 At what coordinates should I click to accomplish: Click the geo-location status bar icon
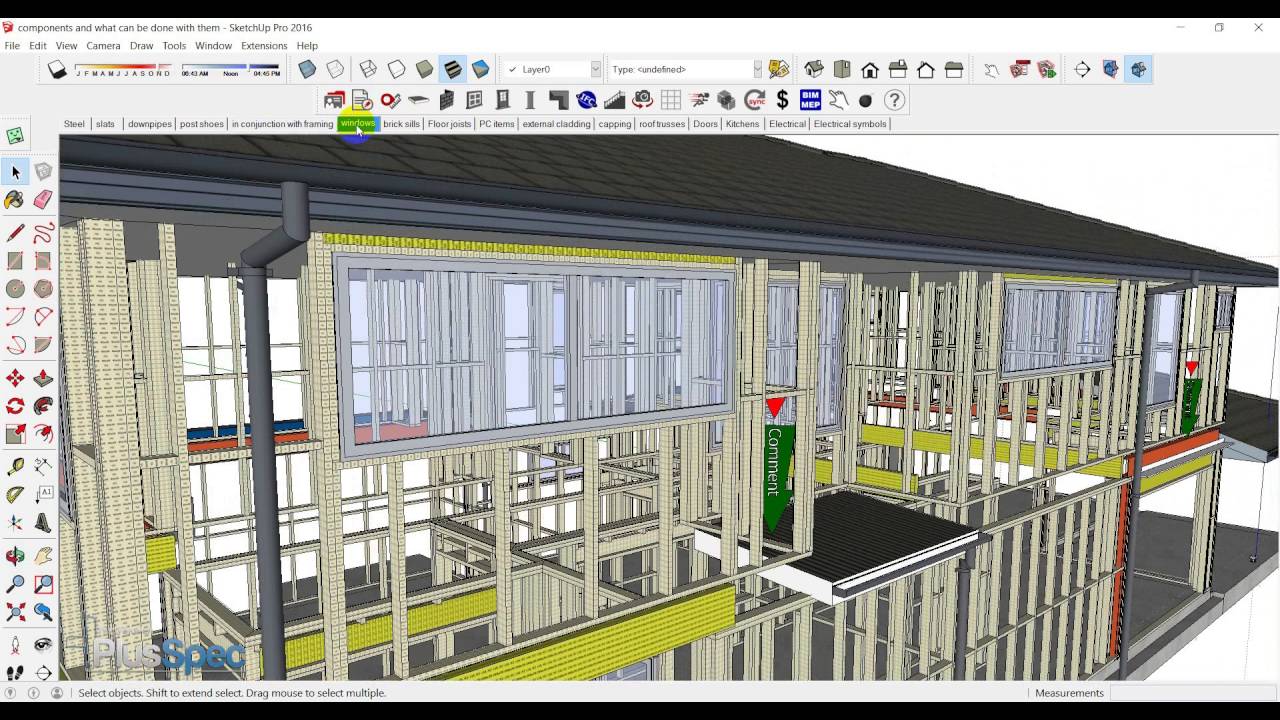pyautogui.click(x=11, y=693)
